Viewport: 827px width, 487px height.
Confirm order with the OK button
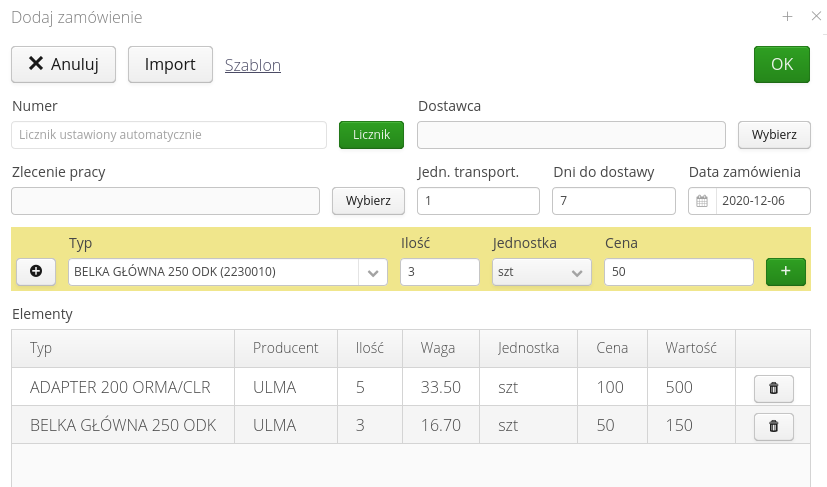point(781,64)
